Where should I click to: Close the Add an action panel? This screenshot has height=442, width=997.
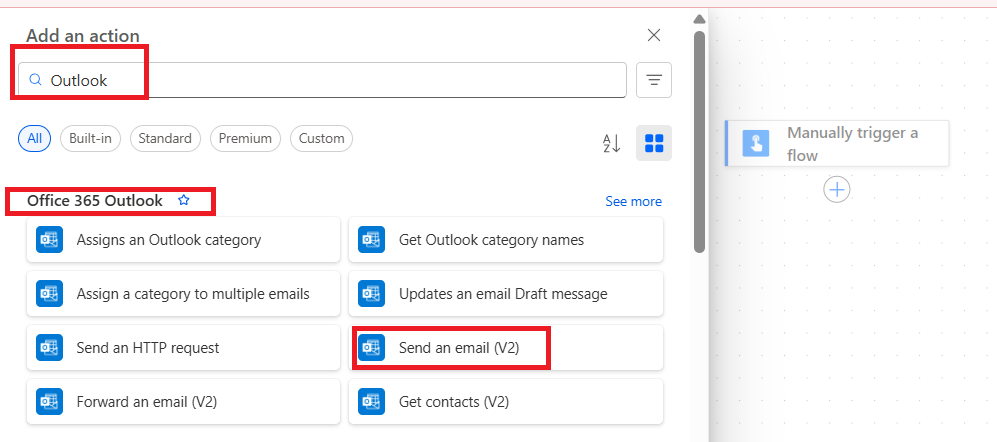pyautogui.click(x=654, y=36)
